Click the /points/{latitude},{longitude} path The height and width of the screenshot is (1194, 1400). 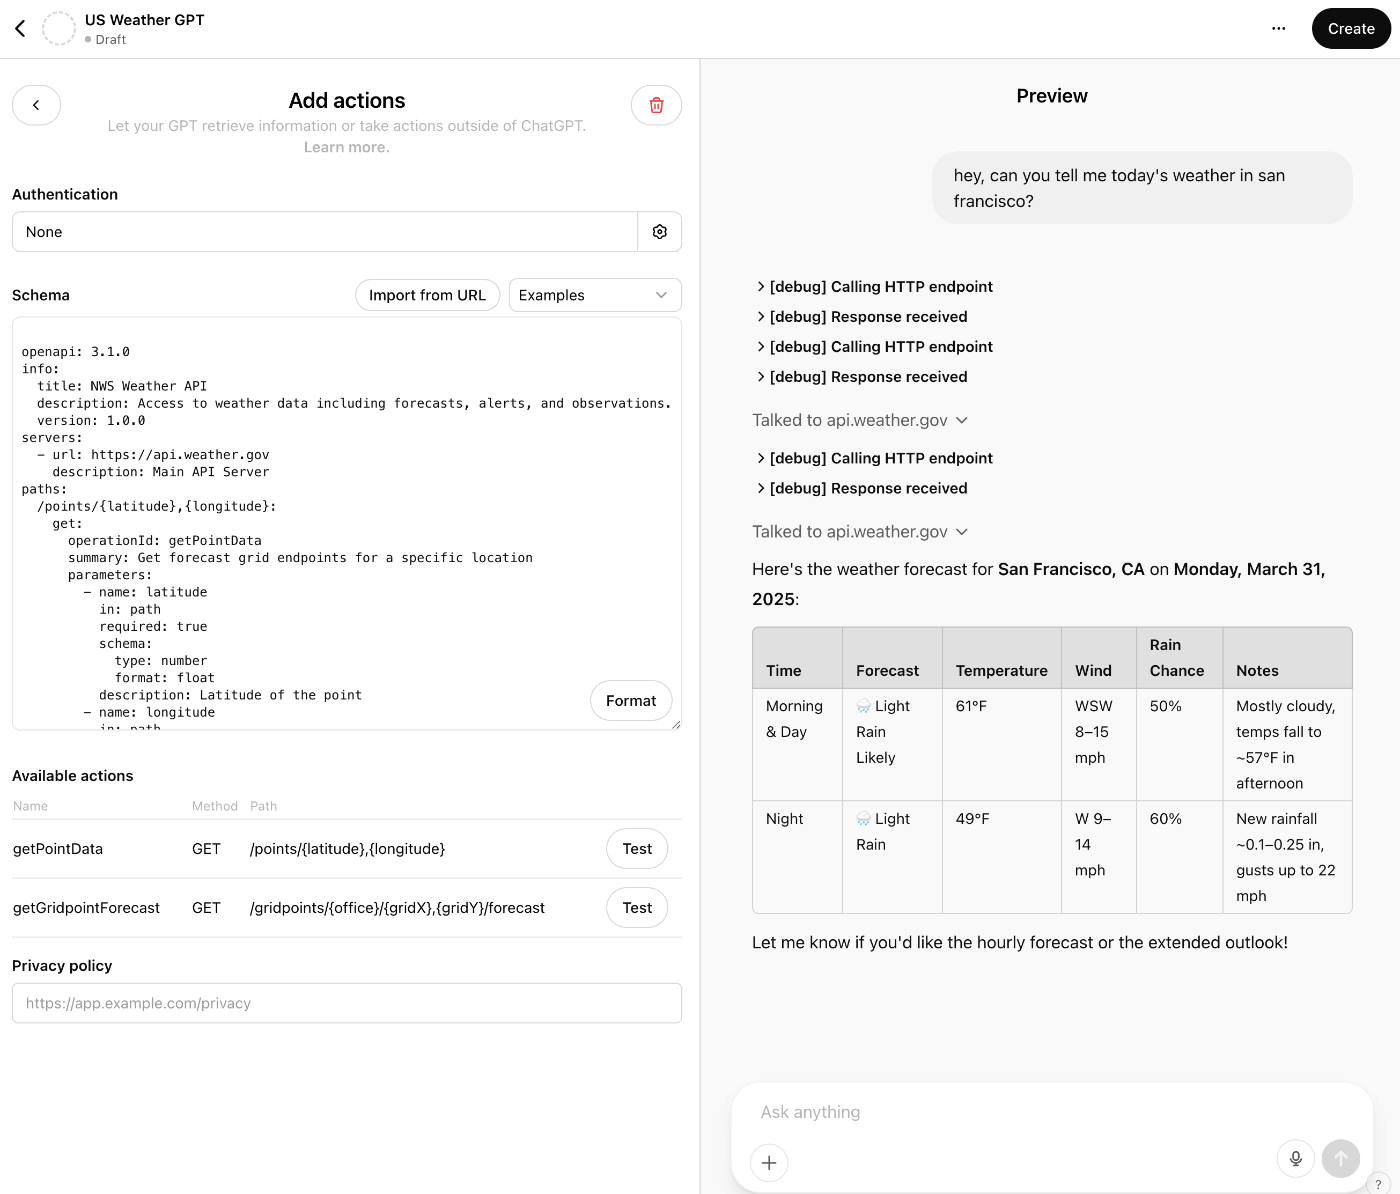[x=348, y=849]
